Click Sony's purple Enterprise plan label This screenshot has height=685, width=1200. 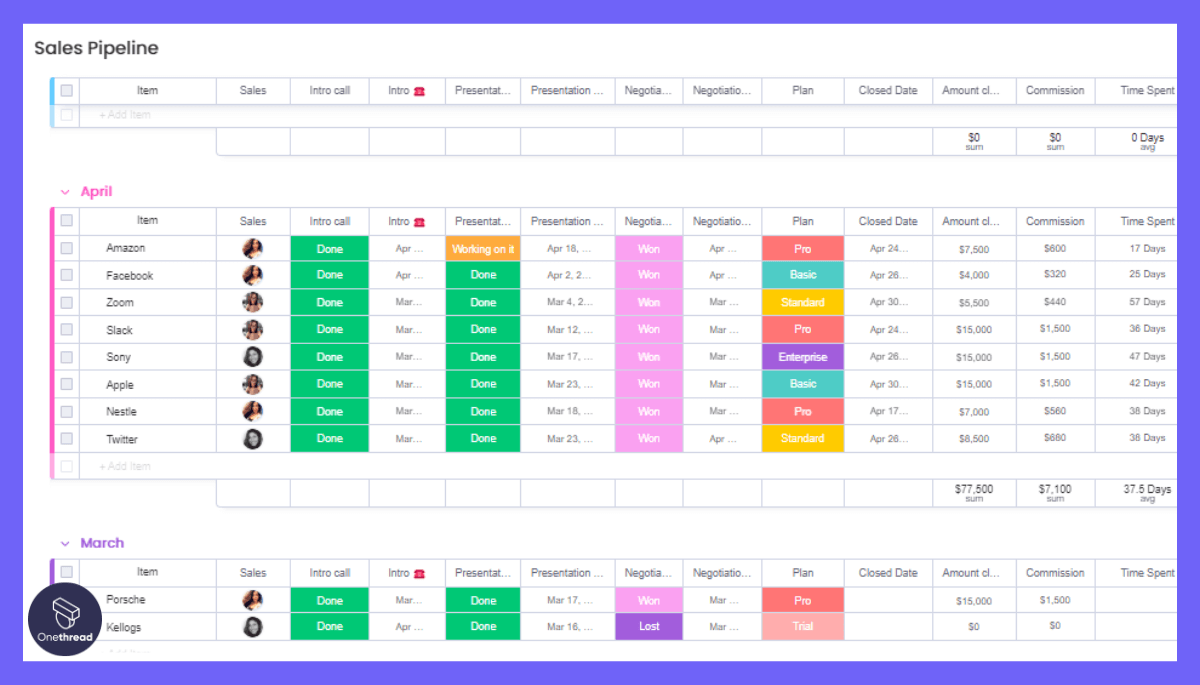(802, 356)
